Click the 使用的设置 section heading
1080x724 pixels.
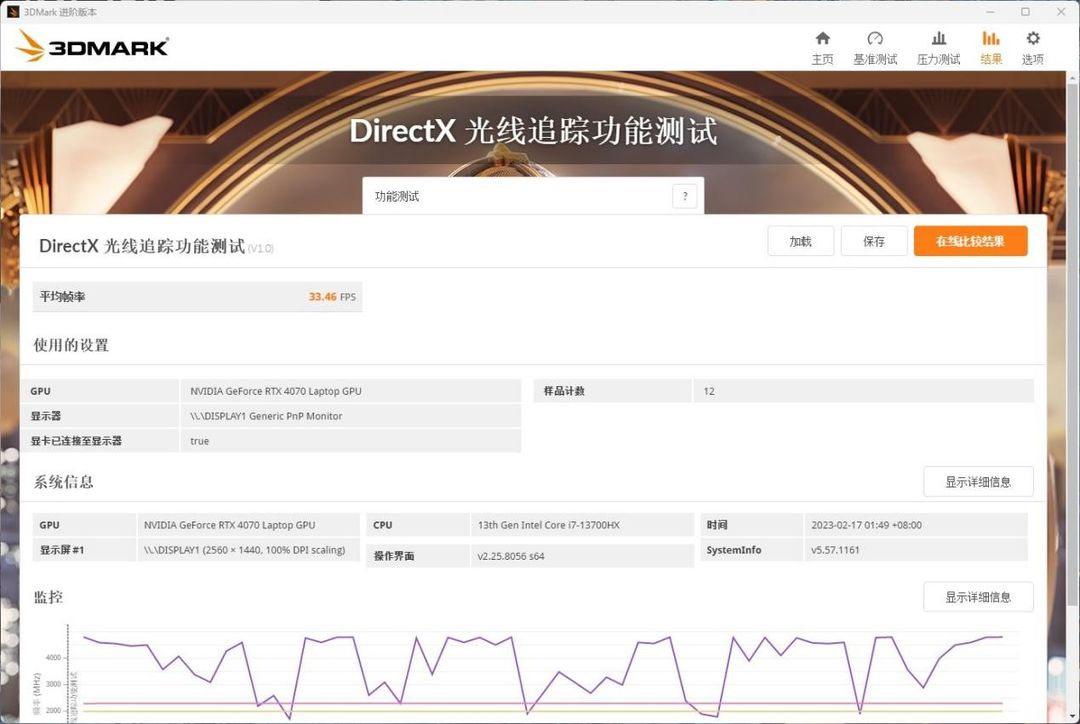71,345
